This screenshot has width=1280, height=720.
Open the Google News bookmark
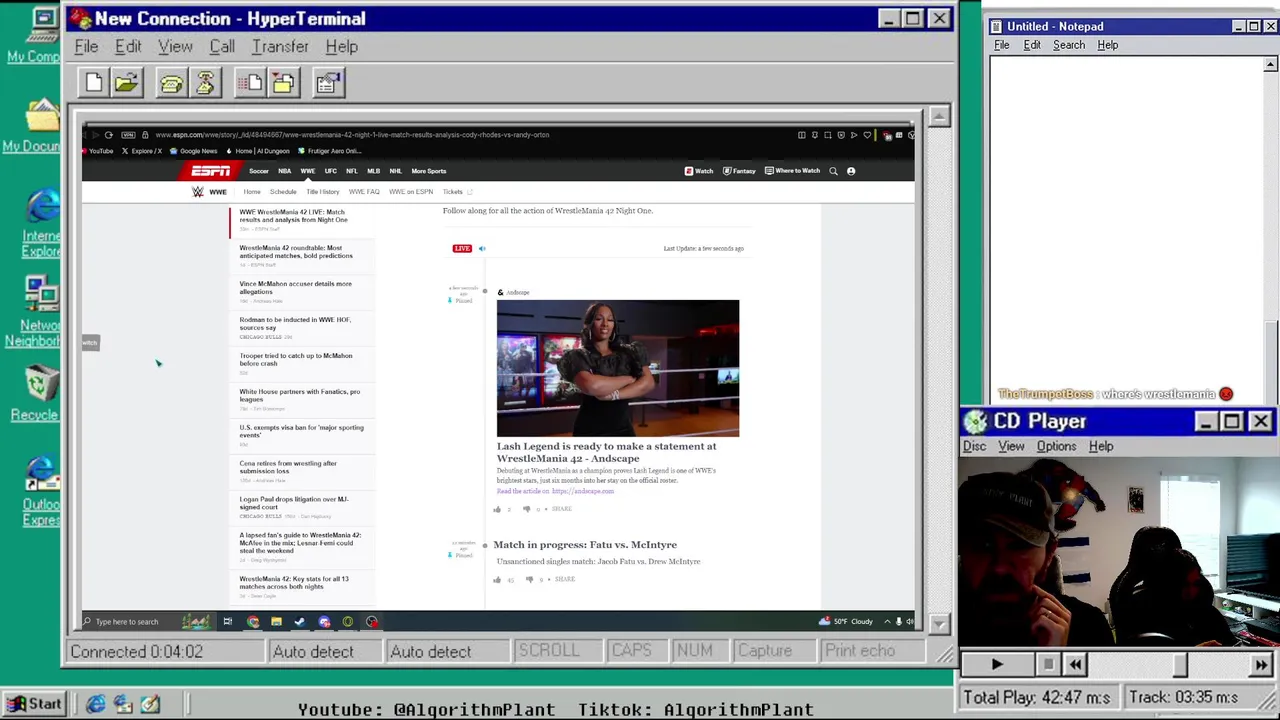pos(193,151)
